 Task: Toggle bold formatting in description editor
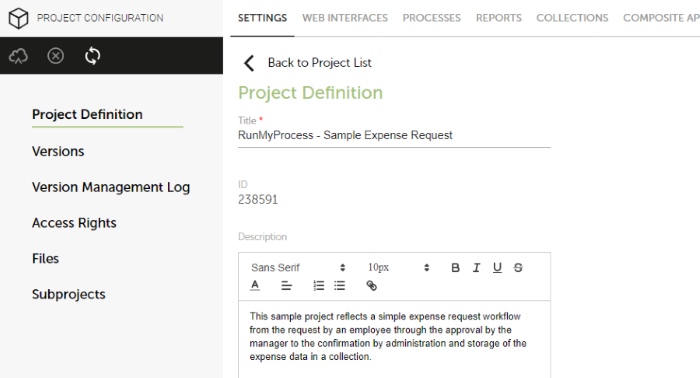455,268
